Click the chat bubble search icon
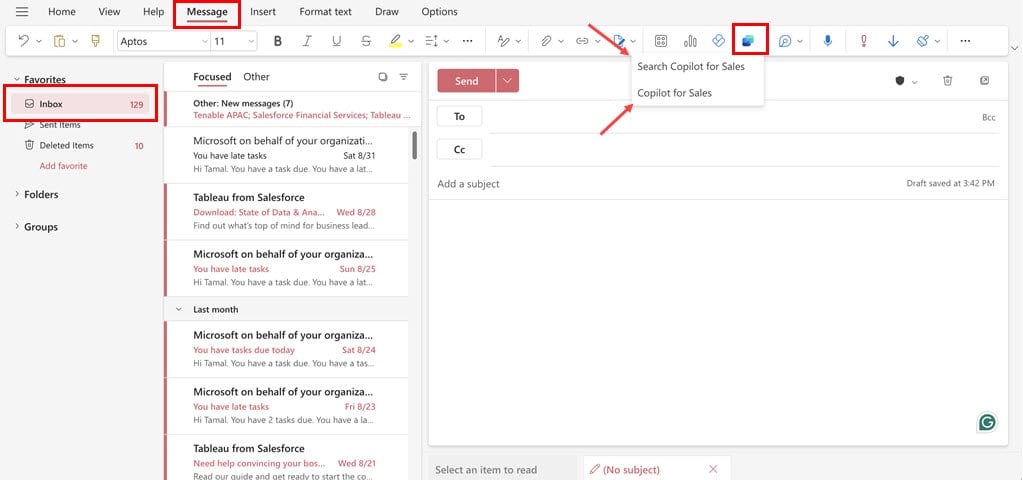The height and width of the screenshot is (480, 1023). click(785, 41)
